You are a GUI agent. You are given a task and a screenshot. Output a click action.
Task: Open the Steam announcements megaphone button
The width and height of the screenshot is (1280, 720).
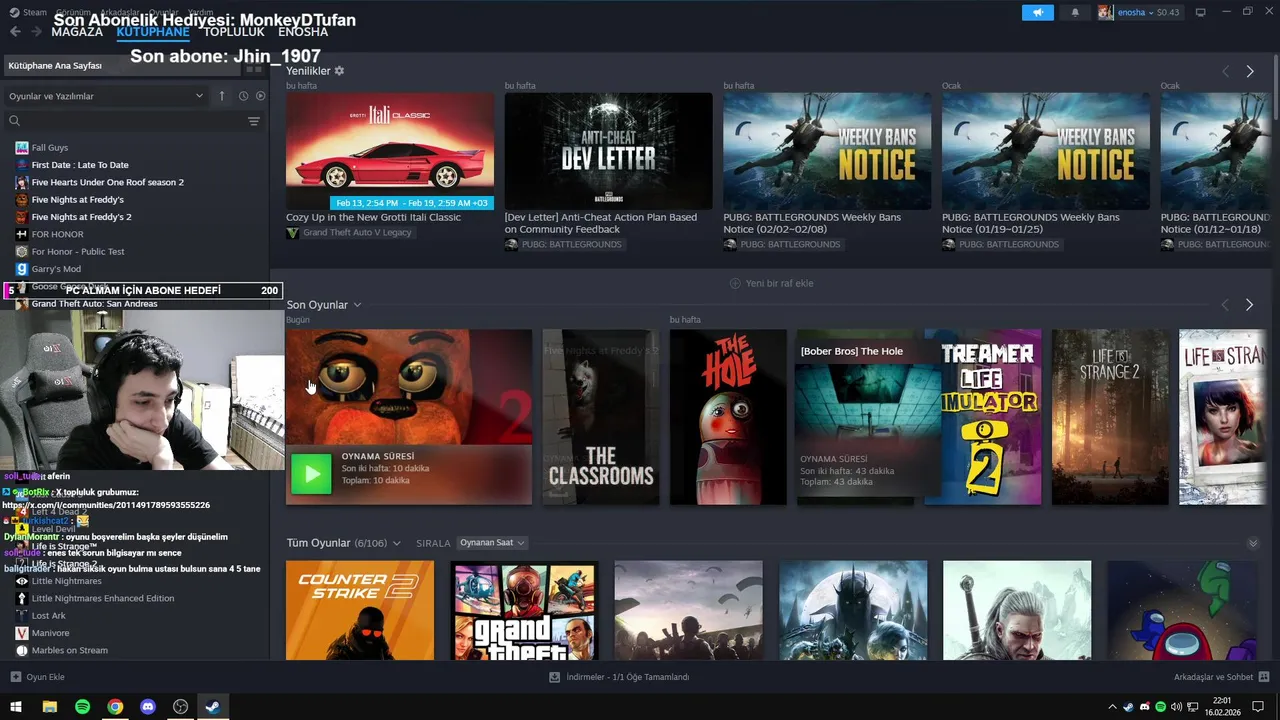[x=1037, y=12]
